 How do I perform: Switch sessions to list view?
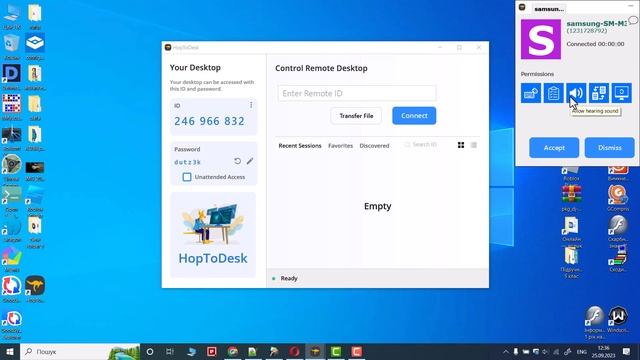coord(473,145)
